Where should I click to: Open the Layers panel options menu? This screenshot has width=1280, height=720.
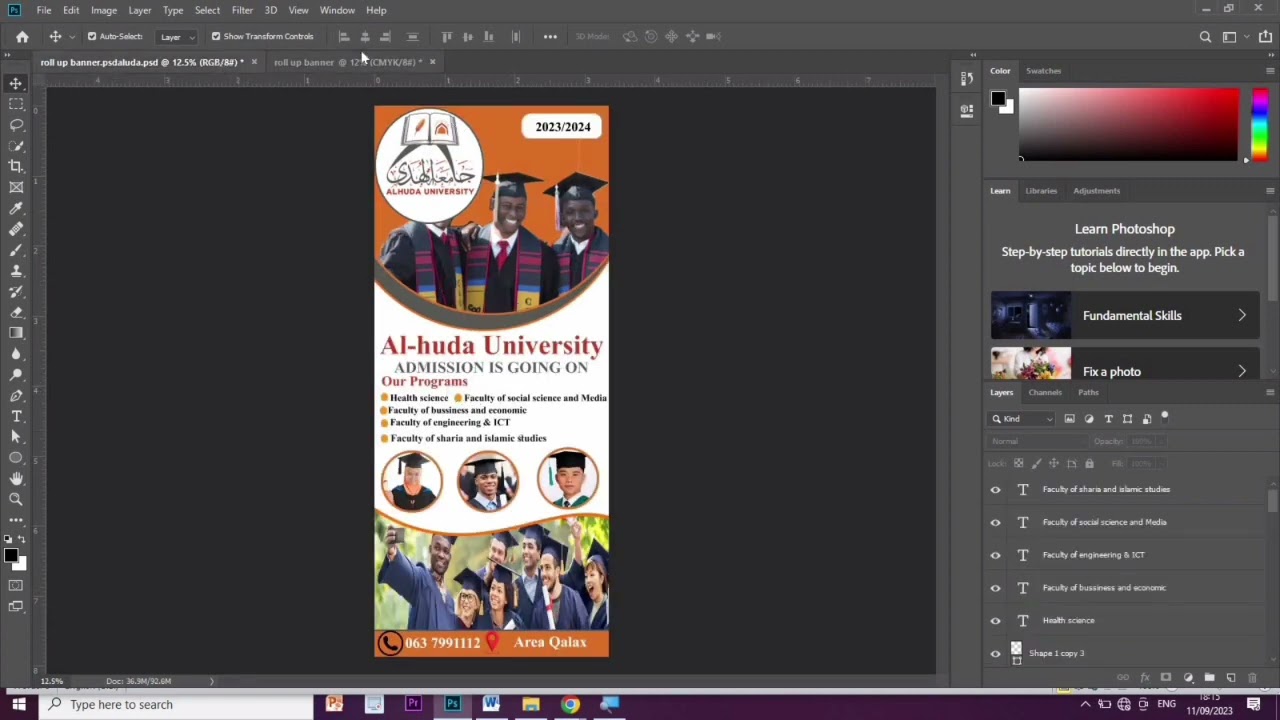point(1270,393)
